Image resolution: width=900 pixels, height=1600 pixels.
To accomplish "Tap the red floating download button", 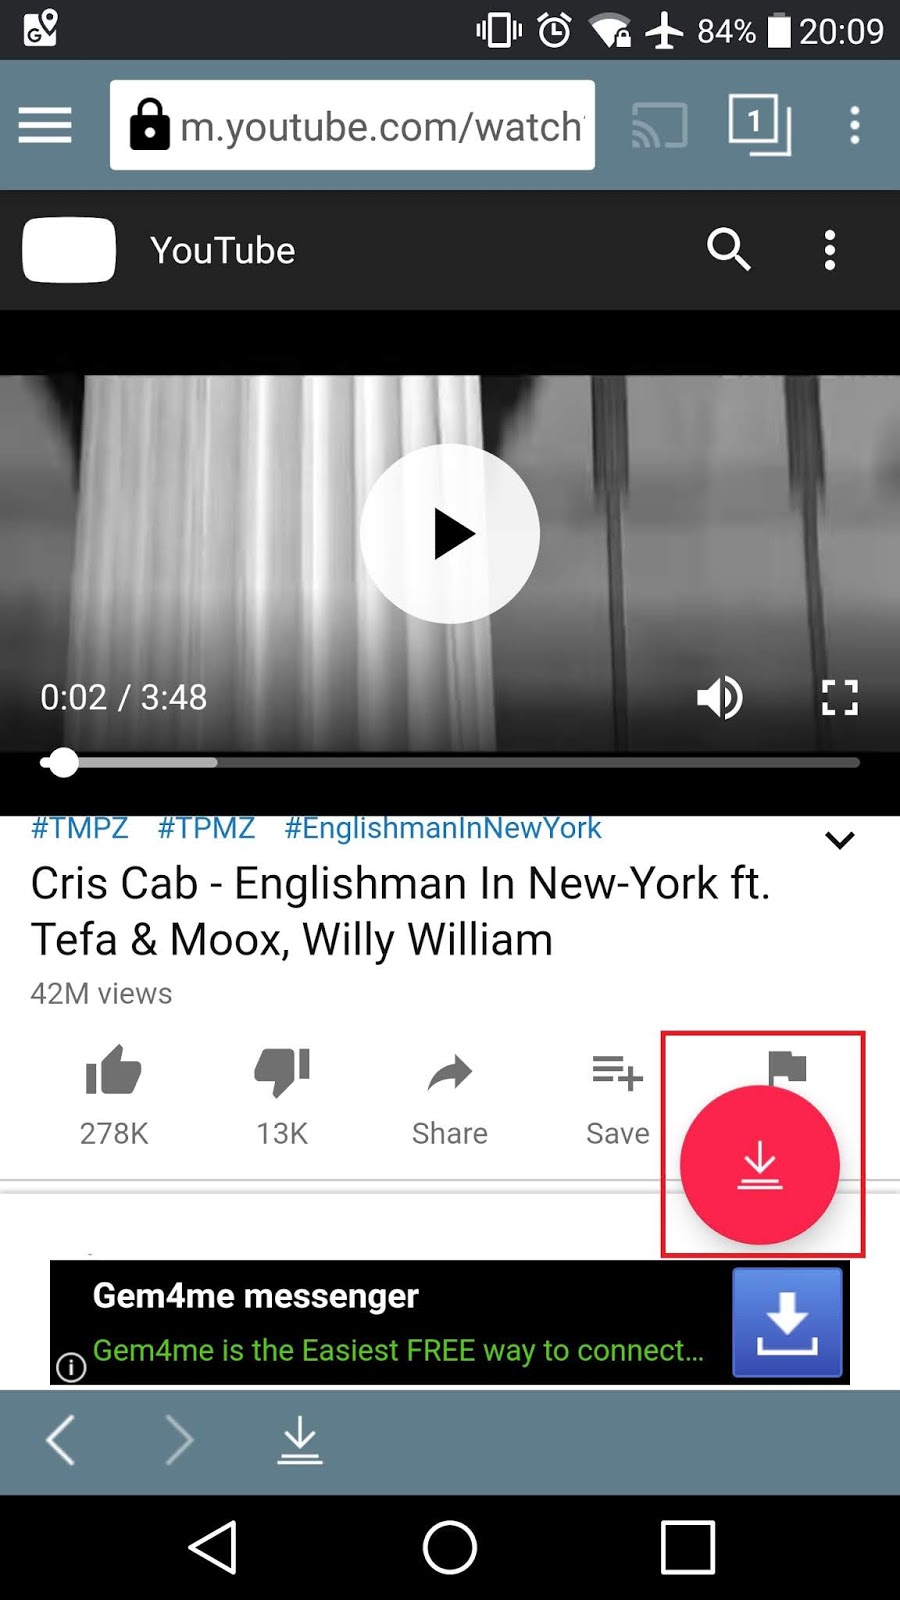I will click(x=760, y=1165).
